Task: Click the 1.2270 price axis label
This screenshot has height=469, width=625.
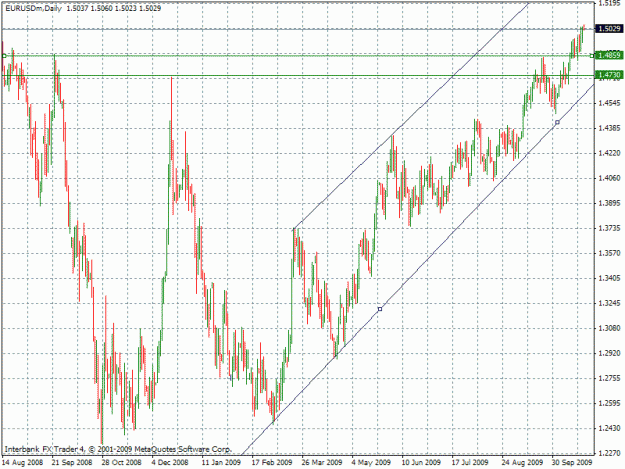Action: [x=609, y=453]
